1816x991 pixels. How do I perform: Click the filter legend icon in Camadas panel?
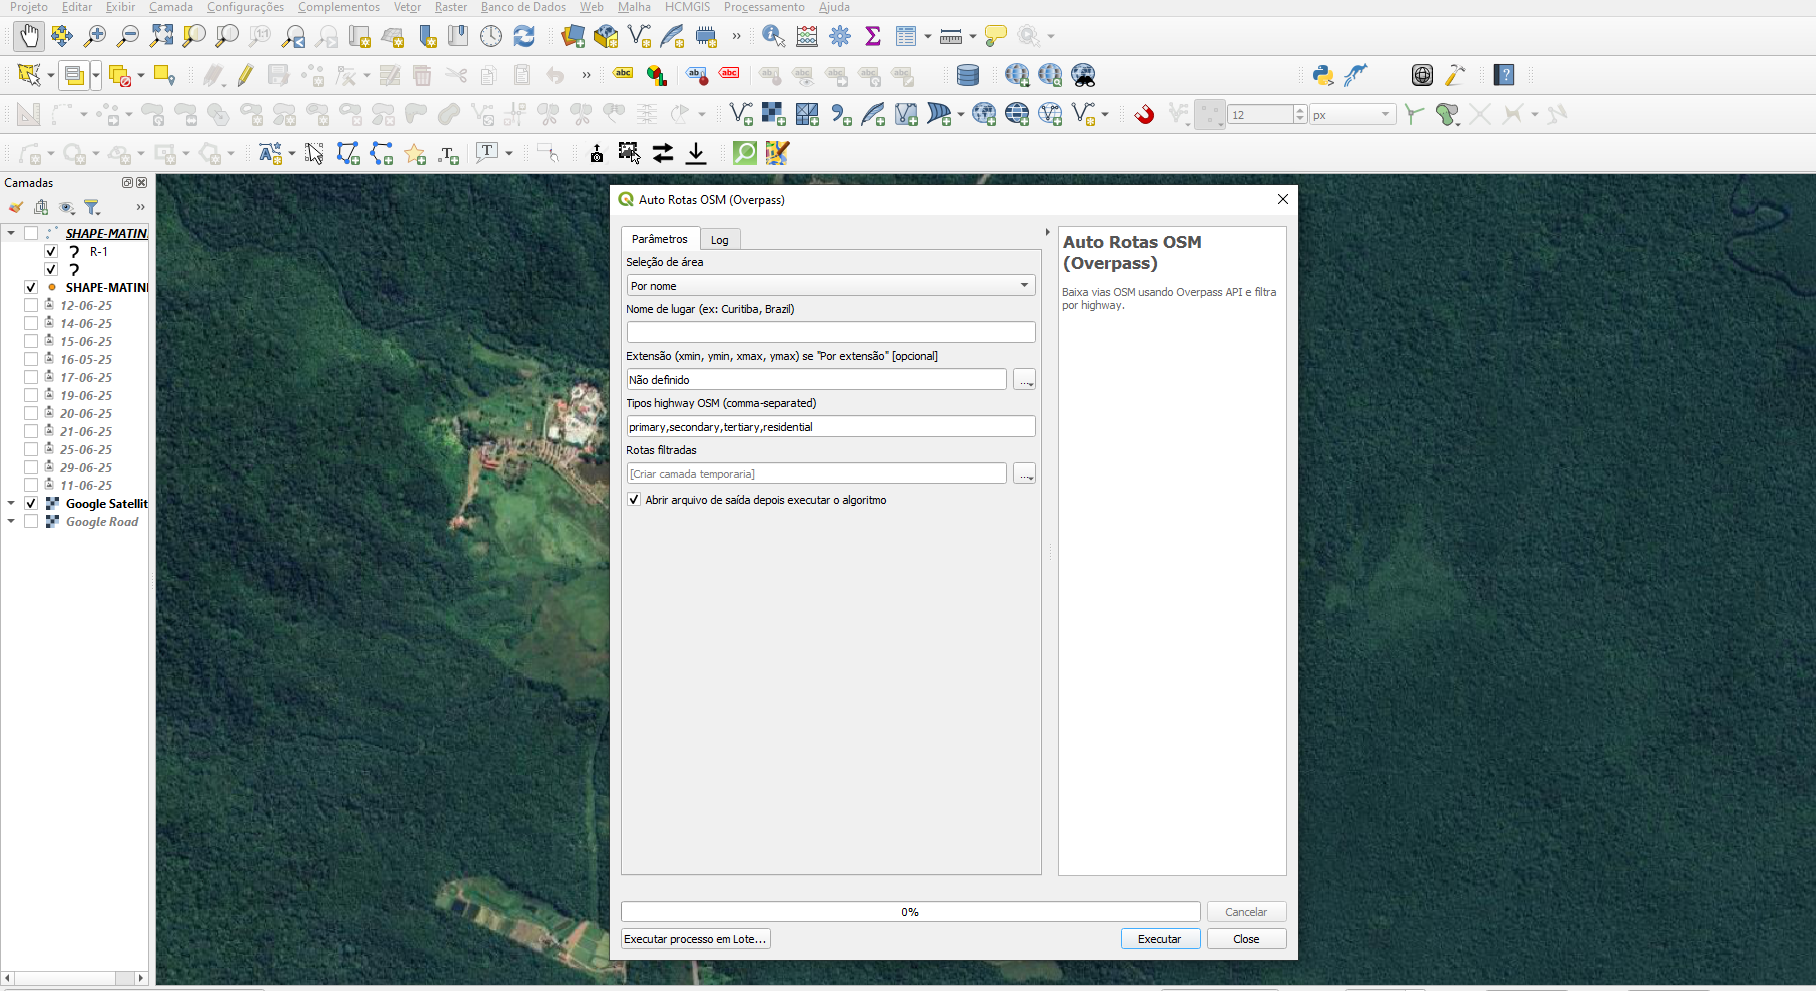pos(93,207)
